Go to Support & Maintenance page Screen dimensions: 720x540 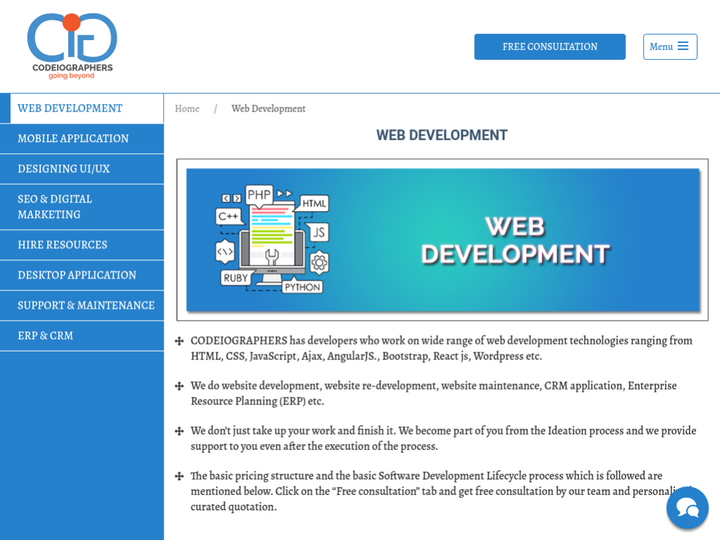[82, 305]
